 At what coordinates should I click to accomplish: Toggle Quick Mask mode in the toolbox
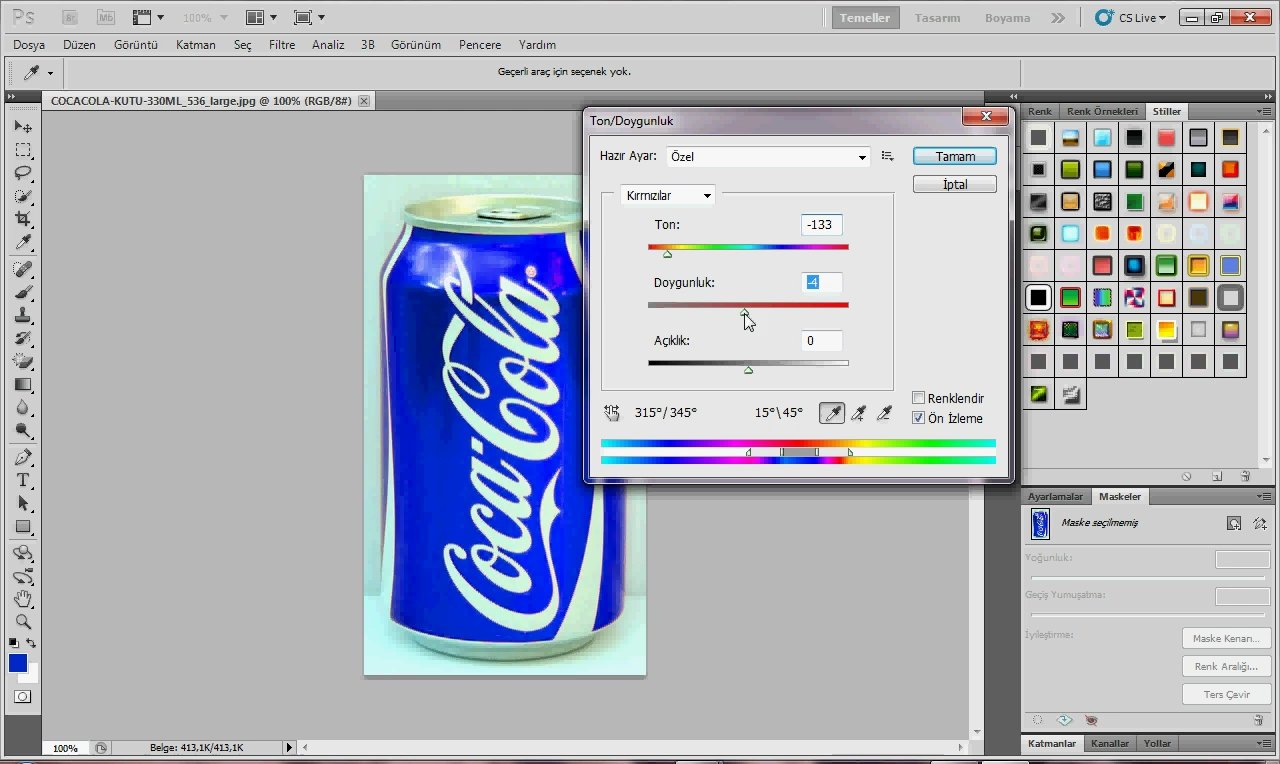pyautogui.click(x=23, y=696)
